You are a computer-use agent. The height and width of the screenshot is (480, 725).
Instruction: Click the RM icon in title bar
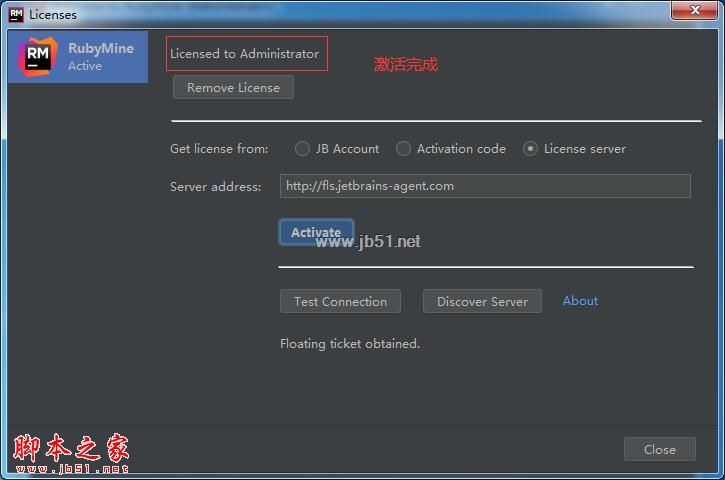click(x=16, y=14)
